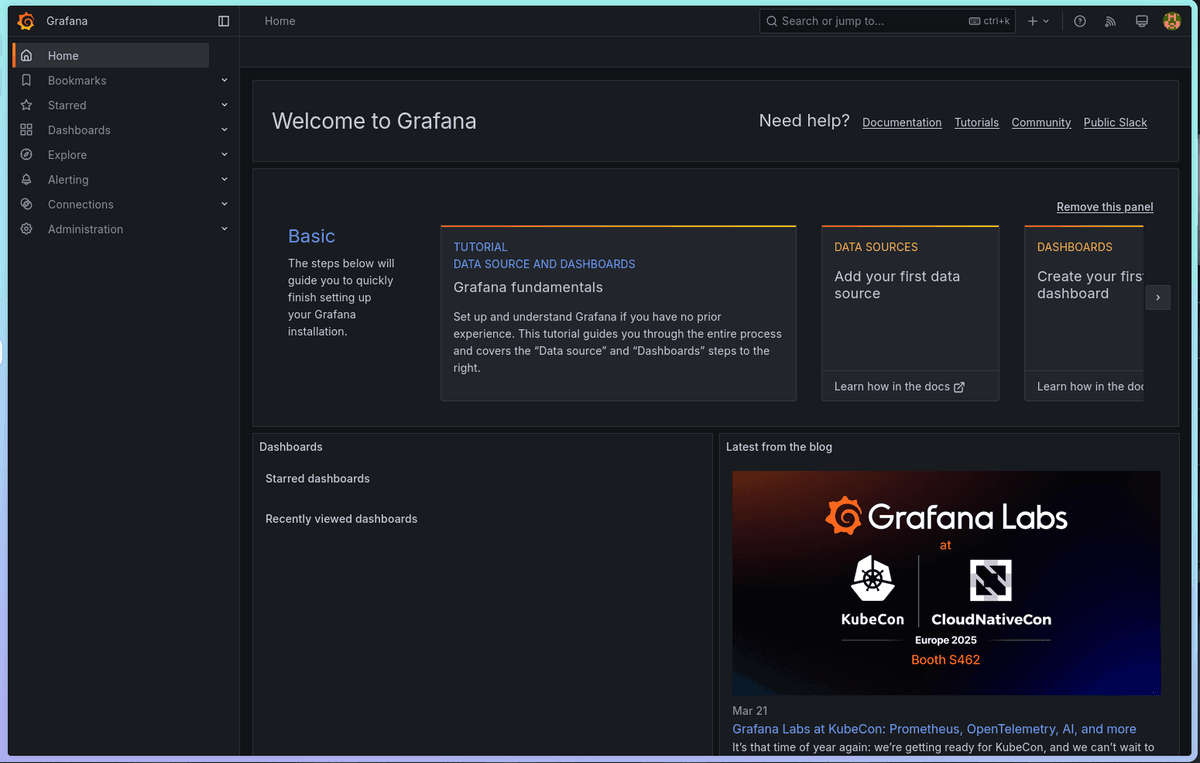Click the Dashboards grid icon in sidebar
1200x763 pixels.
click(x=27, y=130)
